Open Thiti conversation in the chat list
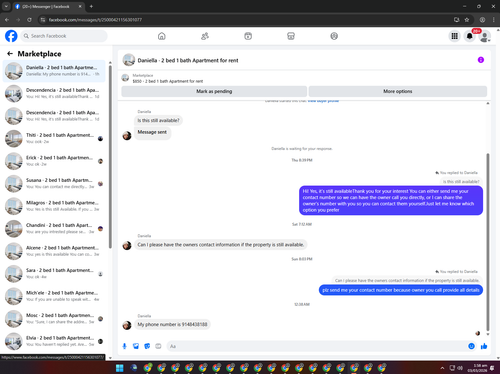The width and height of the screenshot is (500, 374). [x=54, y=138]
